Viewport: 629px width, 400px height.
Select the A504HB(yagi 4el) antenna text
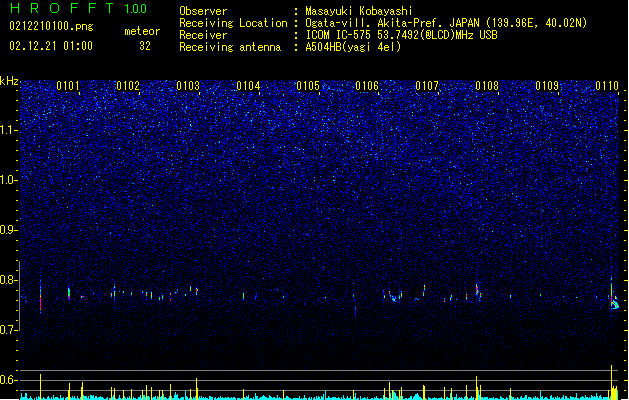(x=353, y=47)
